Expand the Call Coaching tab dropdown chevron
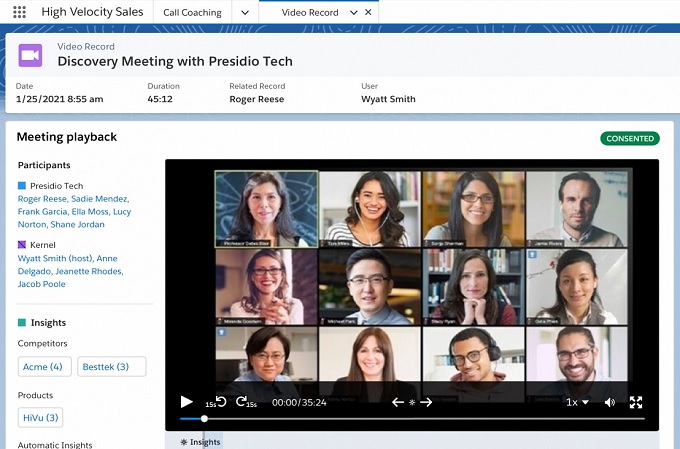 click(x=245, y=13)
